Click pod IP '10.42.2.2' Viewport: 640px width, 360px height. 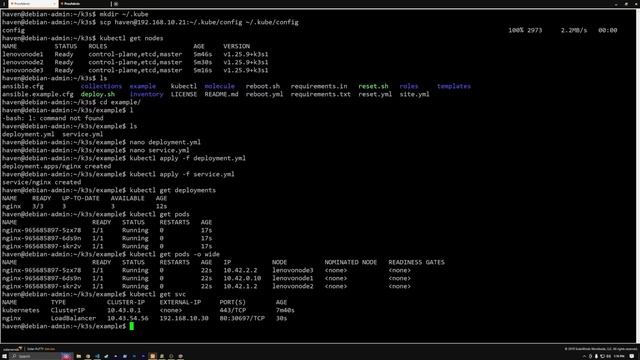240,270
